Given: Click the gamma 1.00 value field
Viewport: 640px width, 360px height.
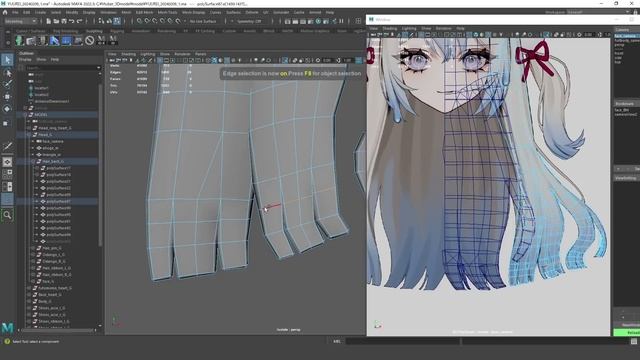Looking at the screenshot, I should tap(347, 60).
